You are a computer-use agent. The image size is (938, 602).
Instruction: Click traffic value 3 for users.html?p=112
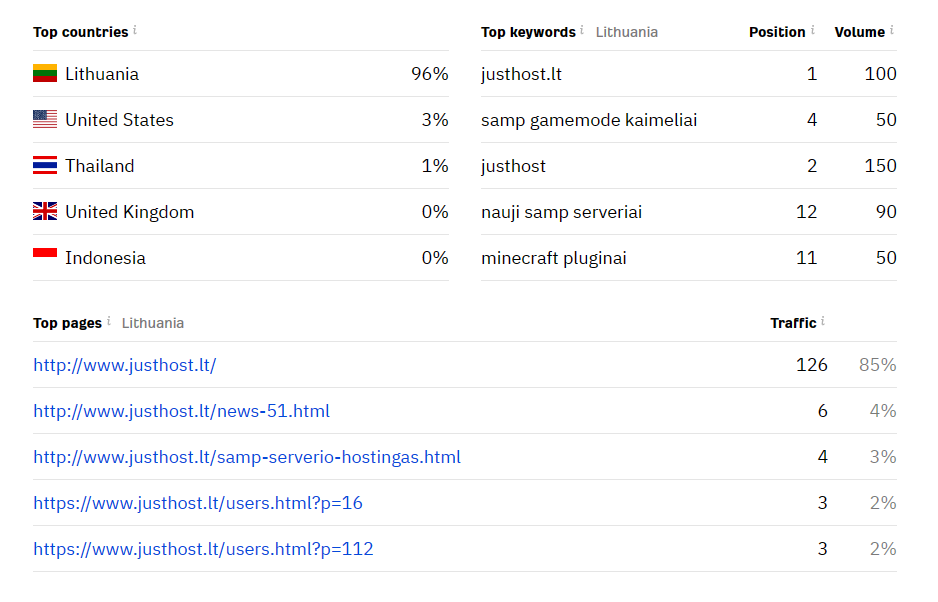pos(823,549)
